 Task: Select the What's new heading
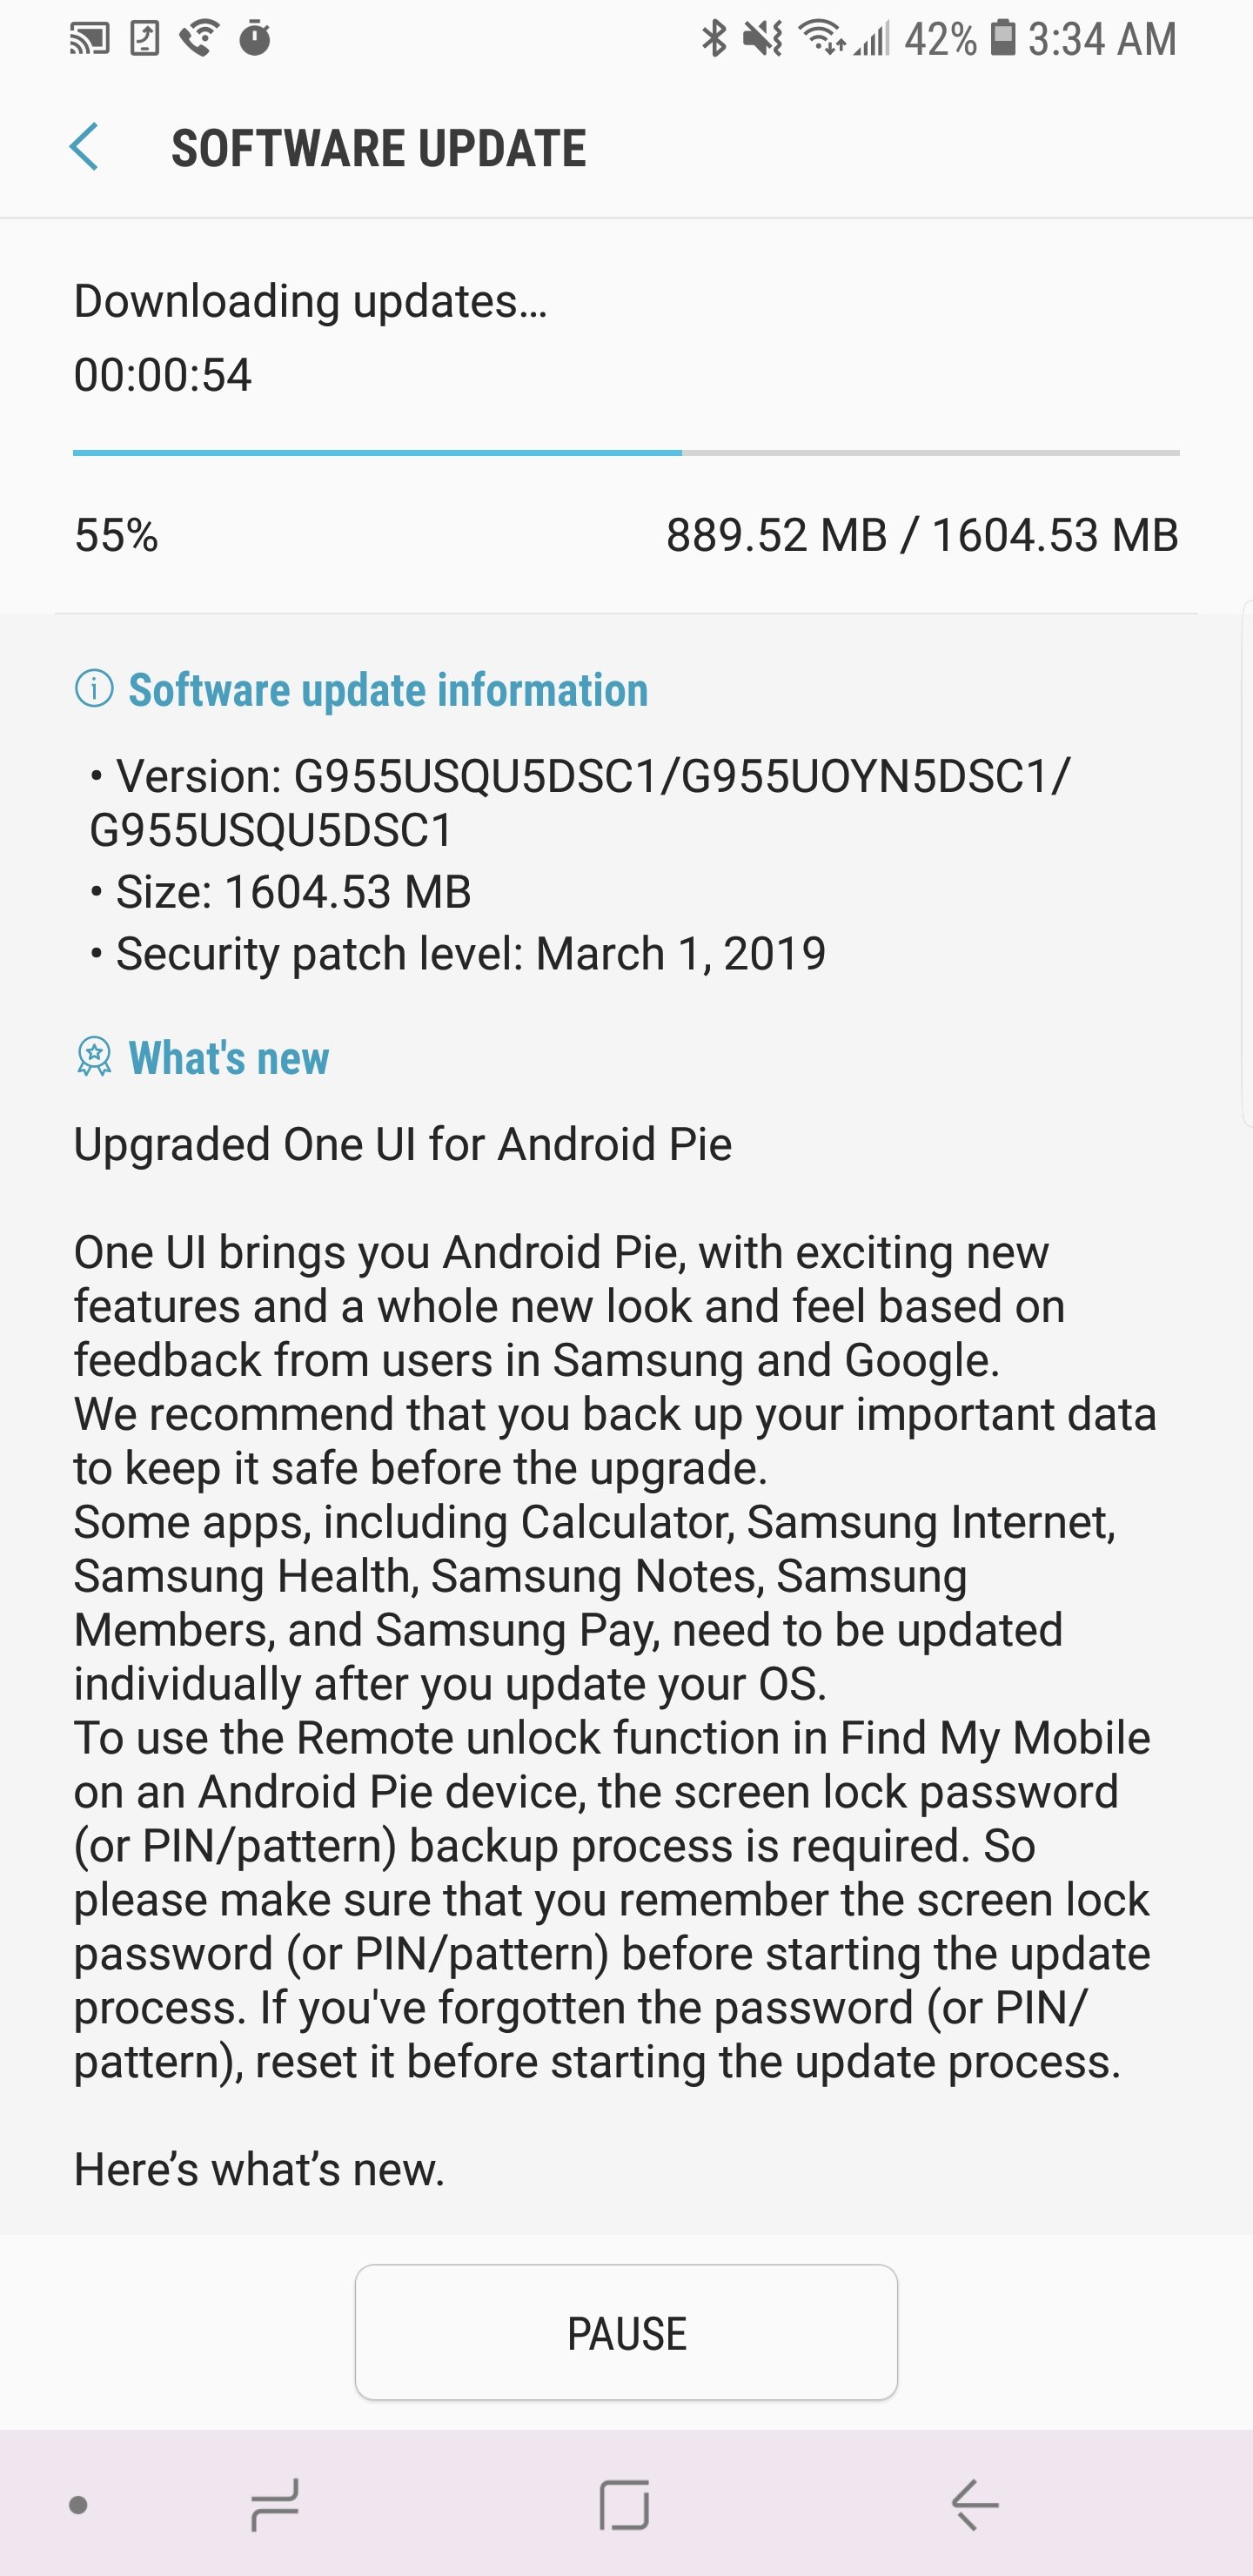229,1058
